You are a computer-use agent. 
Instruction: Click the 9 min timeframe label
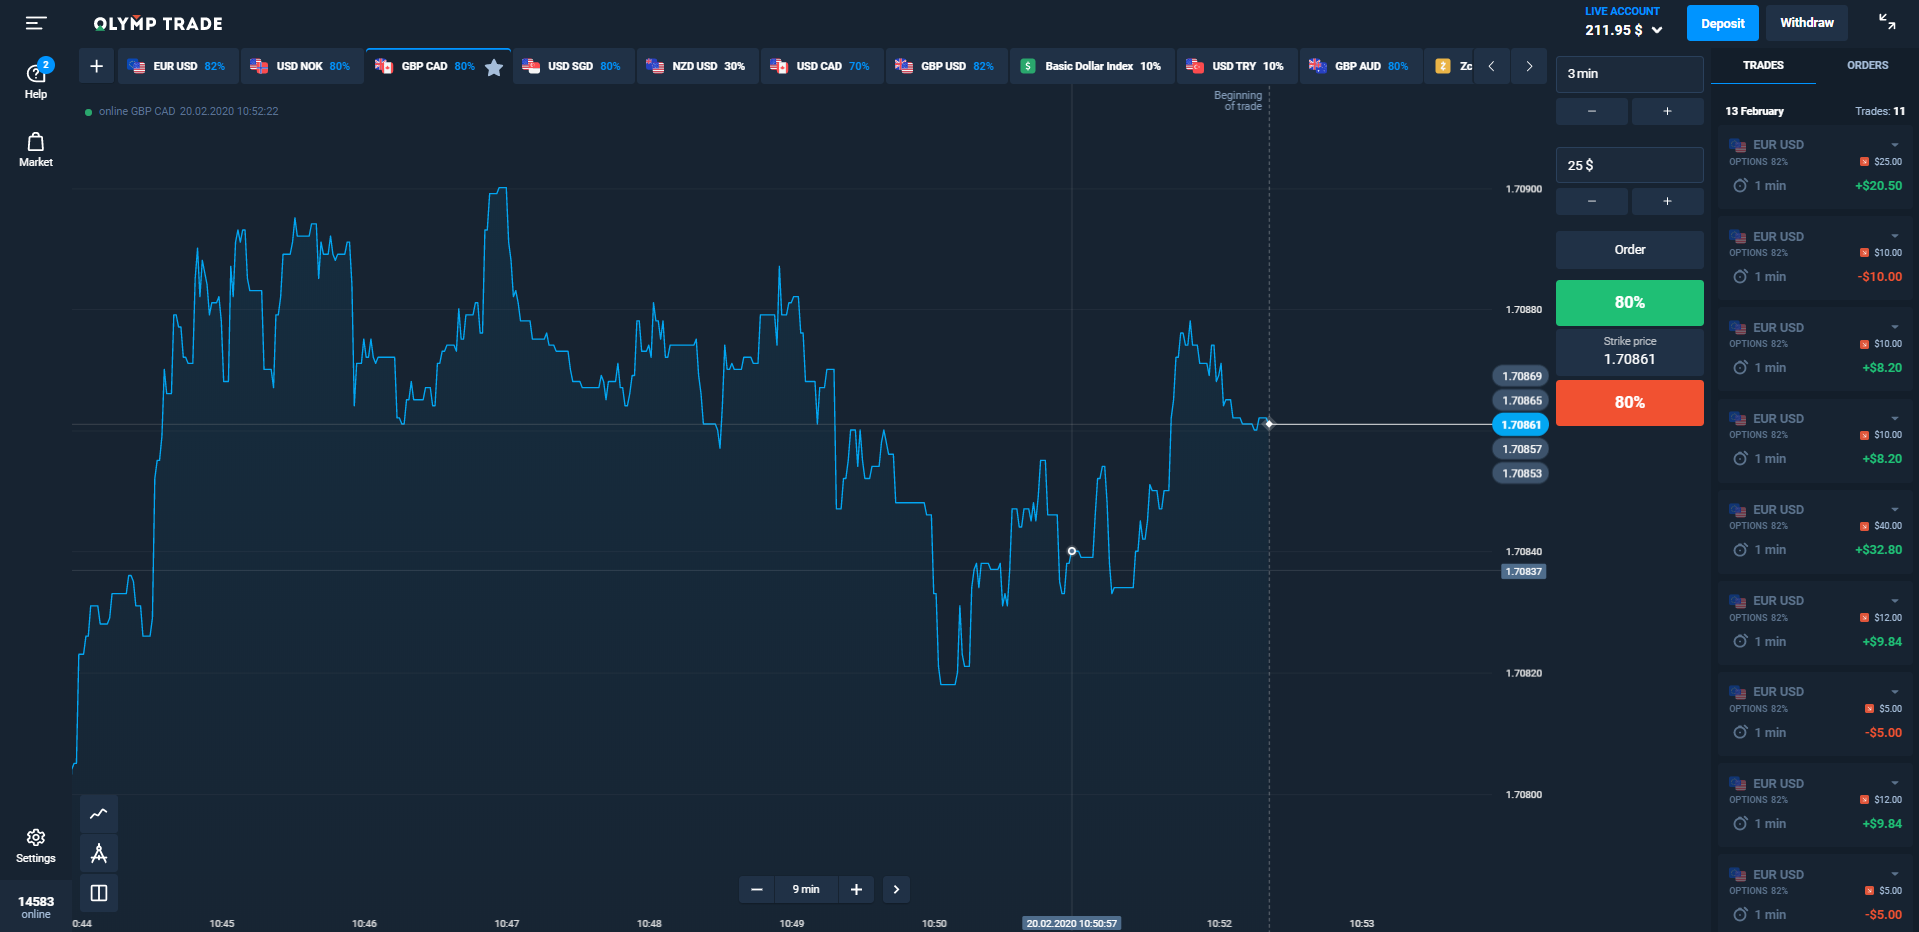[x=806, y=889]
